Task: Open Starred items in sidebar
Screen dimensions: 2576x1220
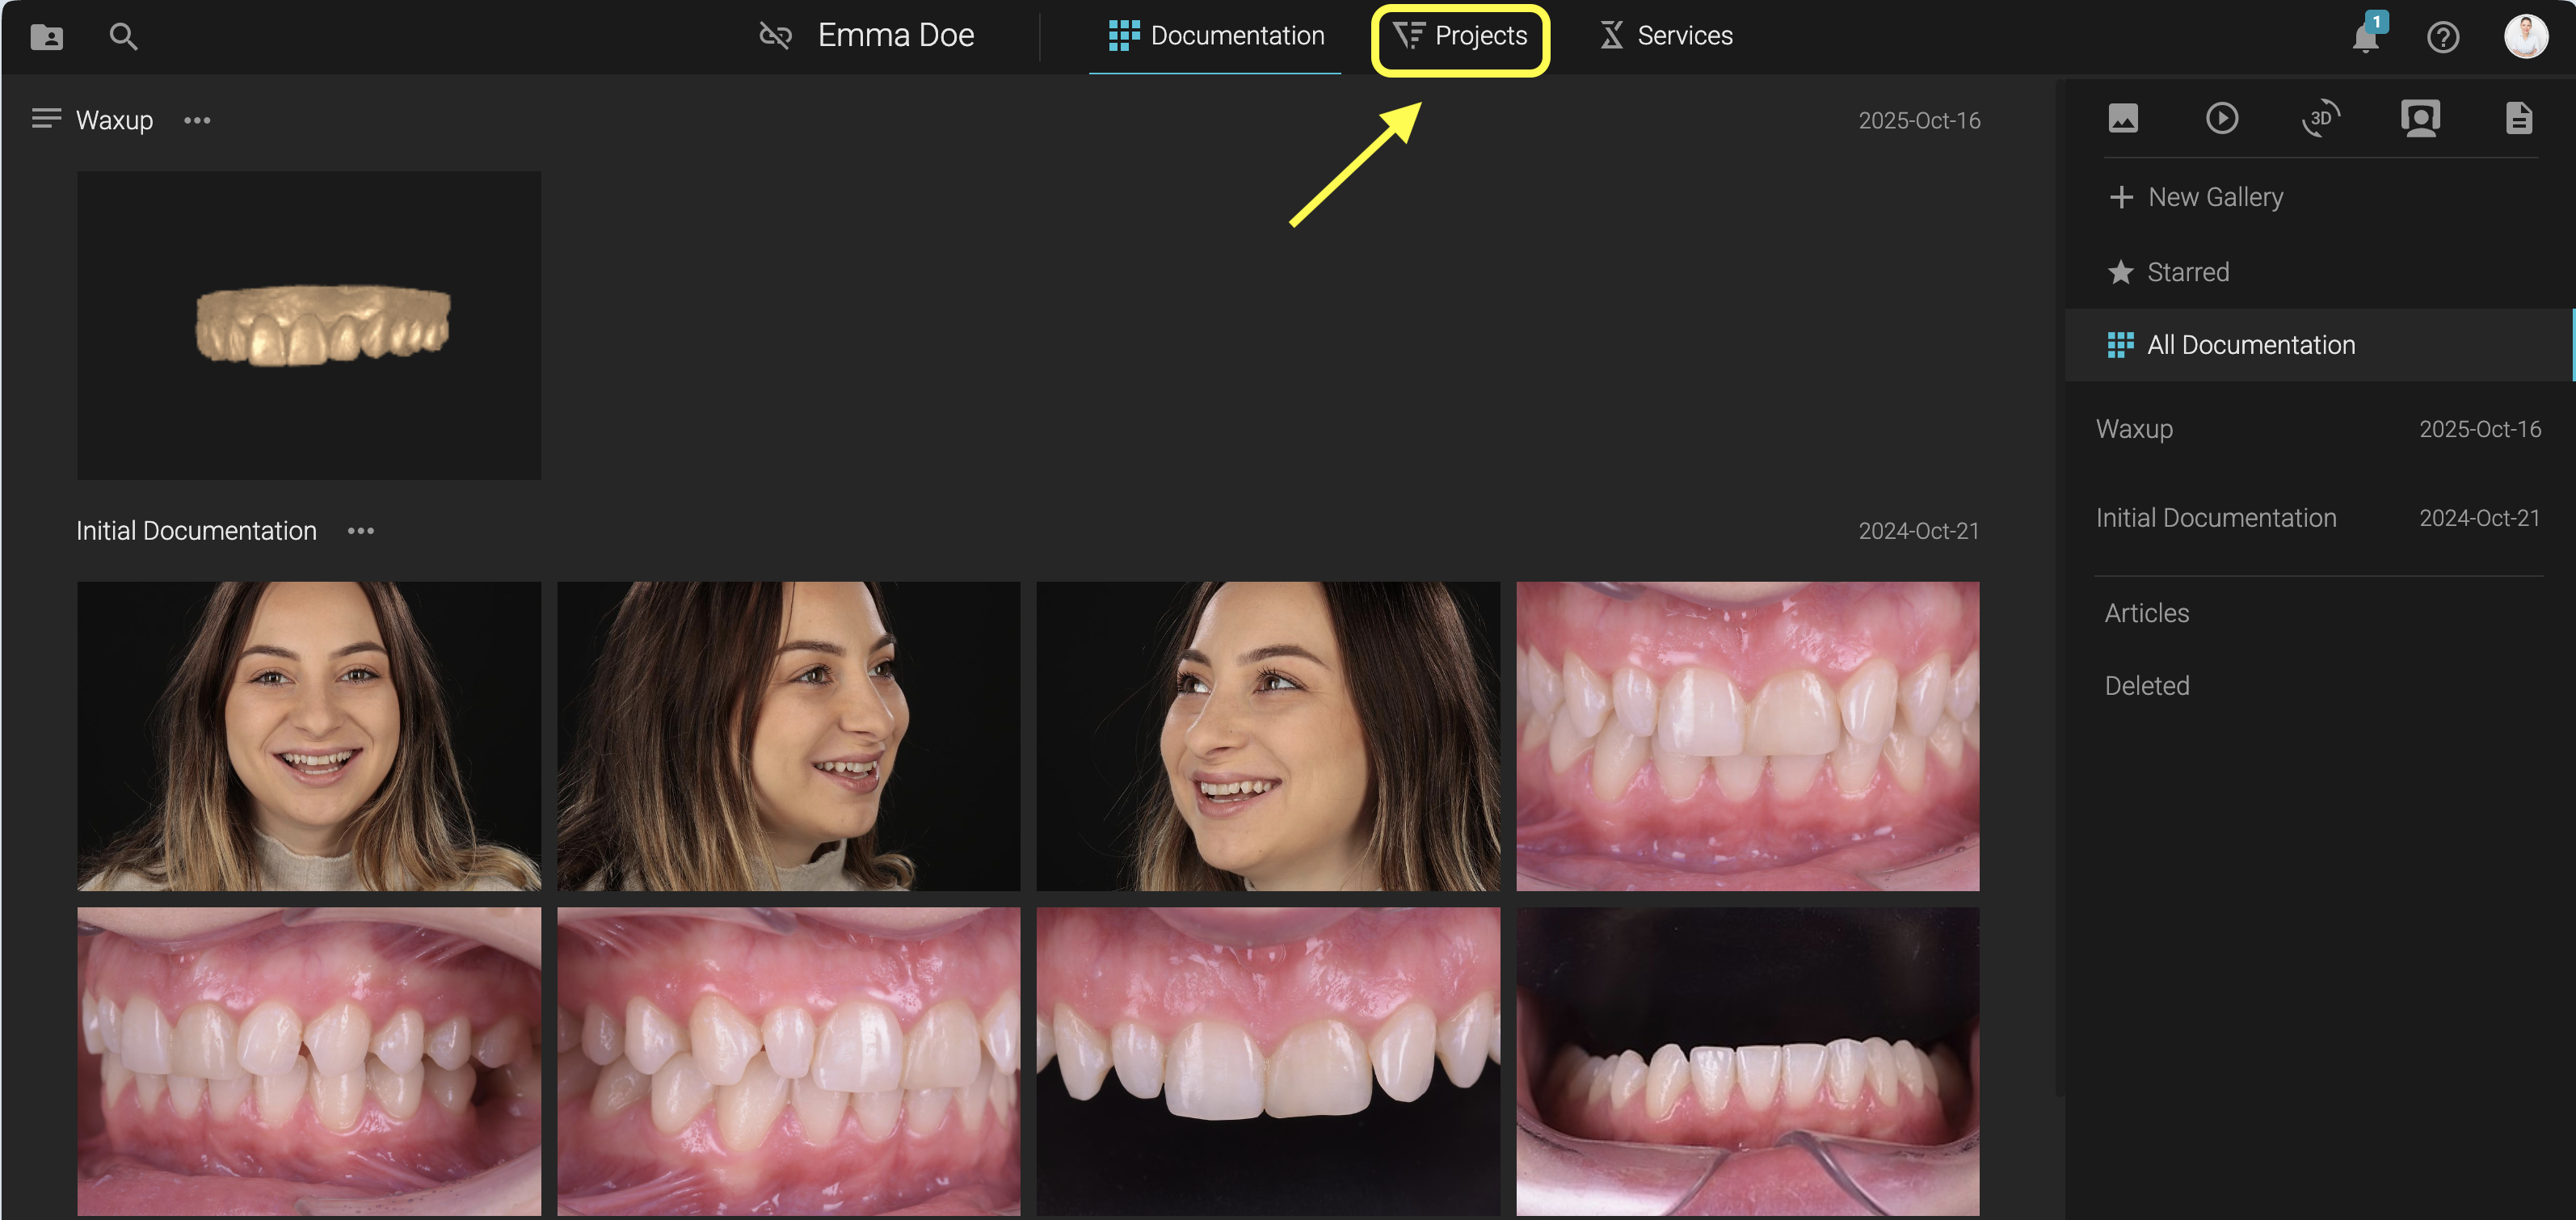Action: click(x=2168, y=272)
